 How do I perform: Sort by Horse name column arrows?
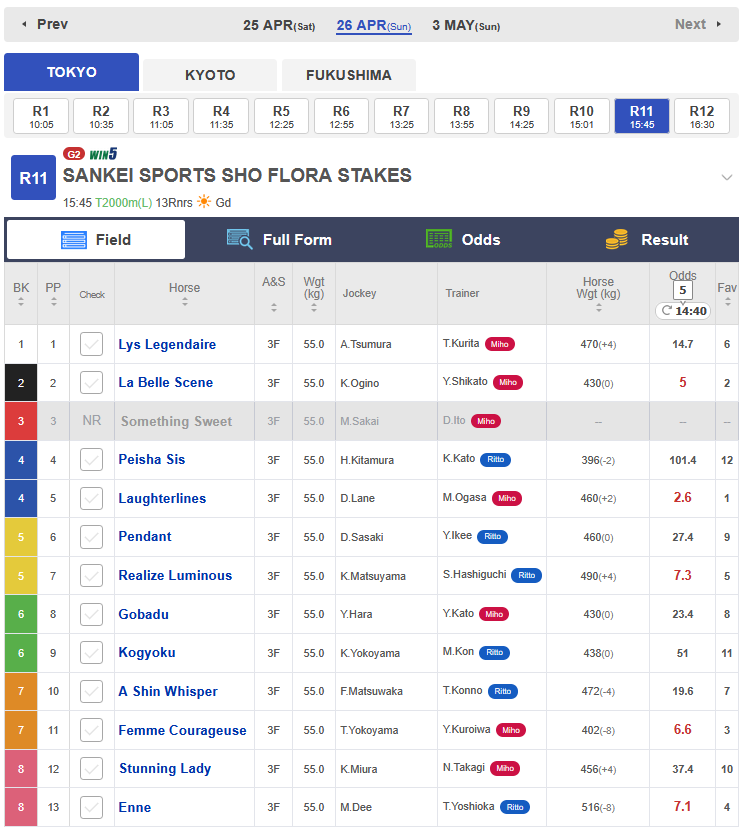tap(185, 302)
